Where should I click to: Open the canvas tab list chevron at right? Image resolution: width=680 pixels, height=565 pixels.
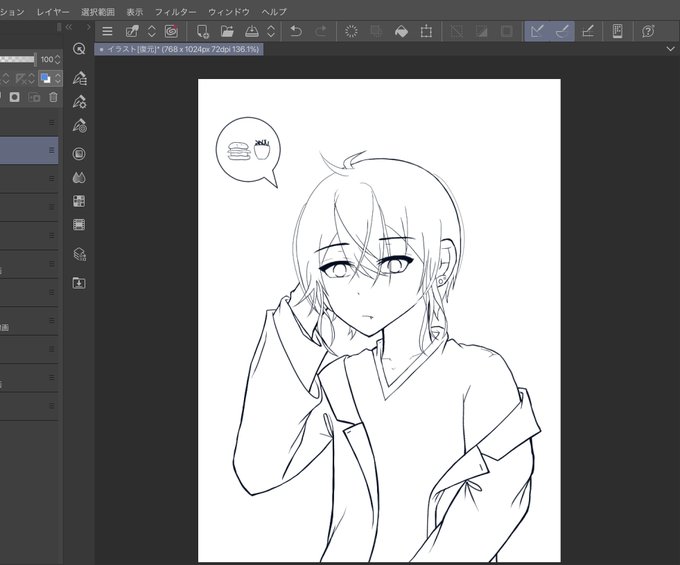670,49
